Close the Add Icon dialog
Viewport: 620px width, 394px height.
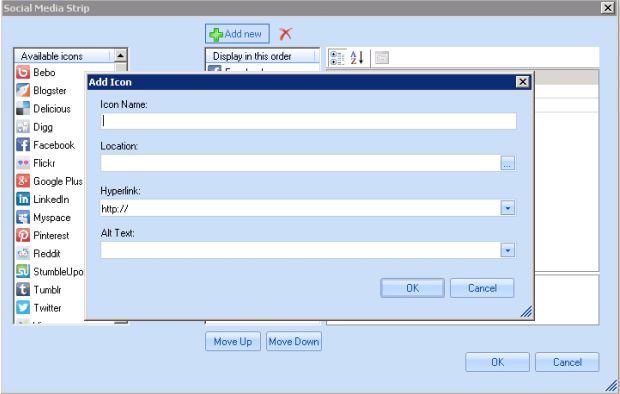pyautogui.click(x=522, y=82)
